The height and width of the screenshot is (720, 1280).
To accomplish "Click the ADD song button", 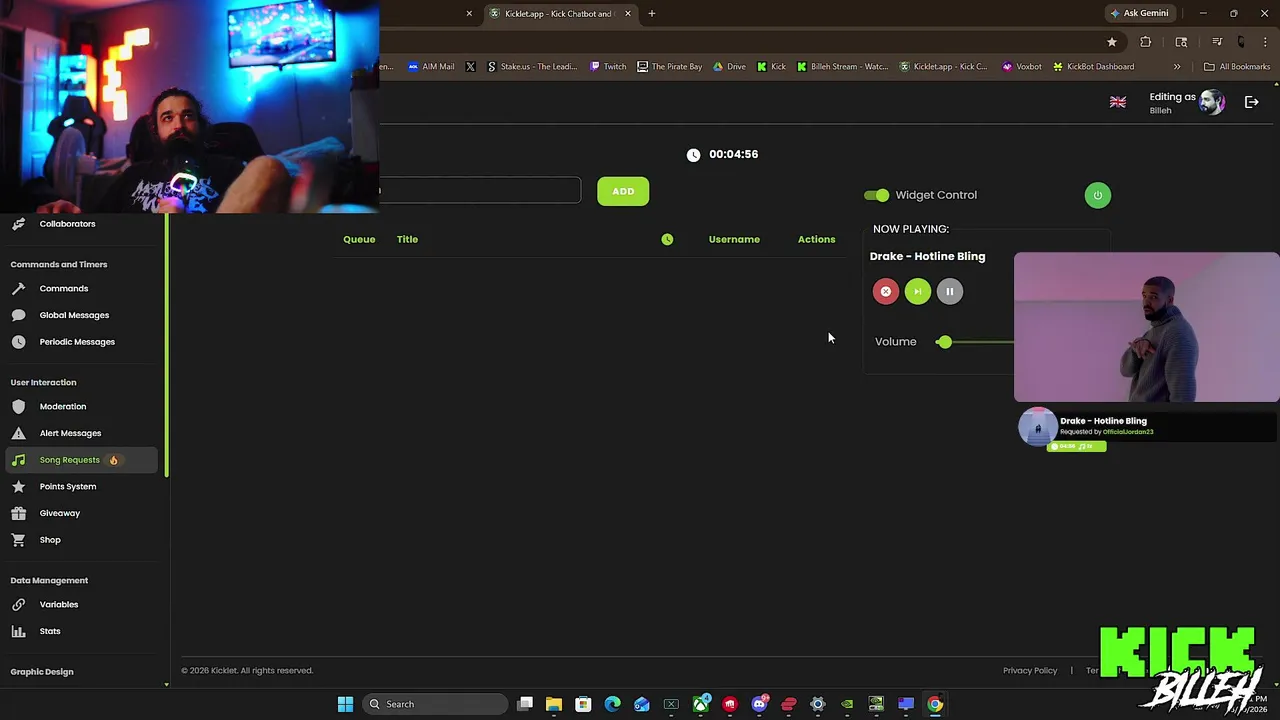I will (x=623, y=191).
